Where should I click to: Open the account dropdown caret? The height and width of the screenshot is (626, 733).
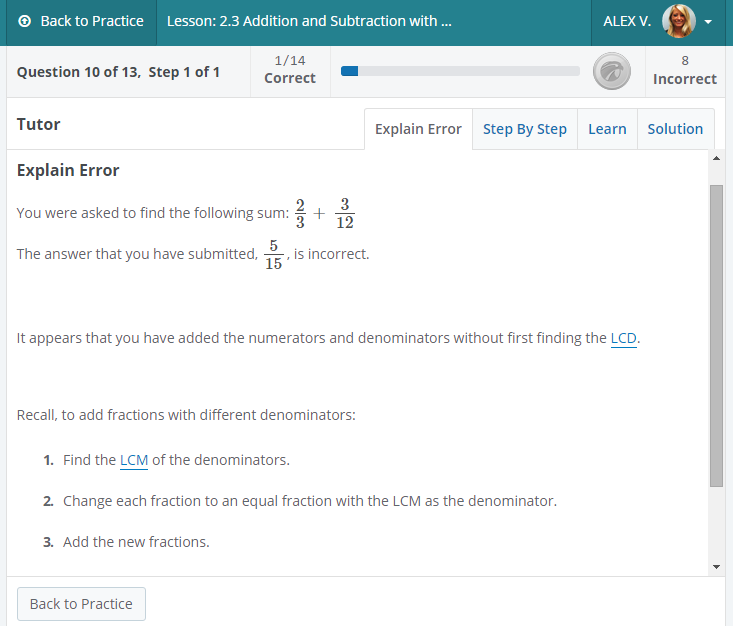coord(709,22)
